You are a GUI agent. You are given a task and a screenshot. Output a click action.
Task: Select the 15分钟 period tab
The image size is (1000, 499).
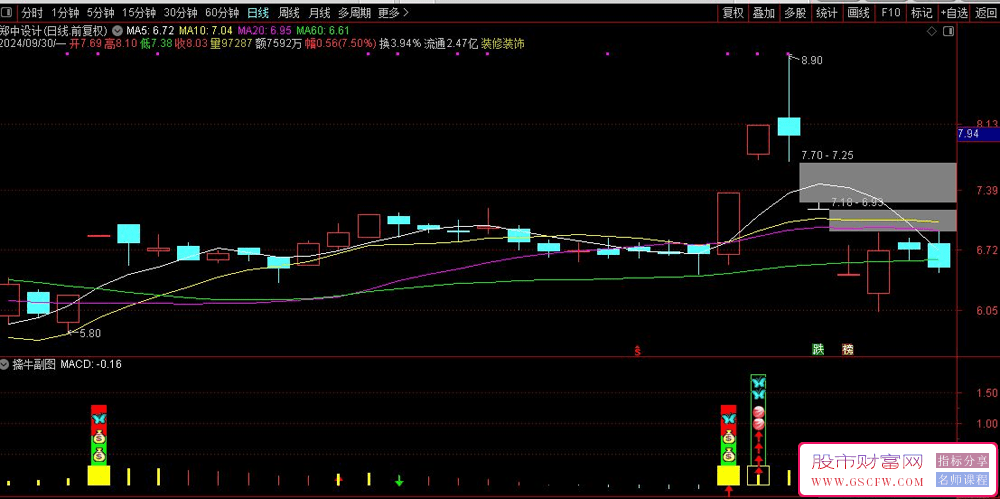pos(138,12)
